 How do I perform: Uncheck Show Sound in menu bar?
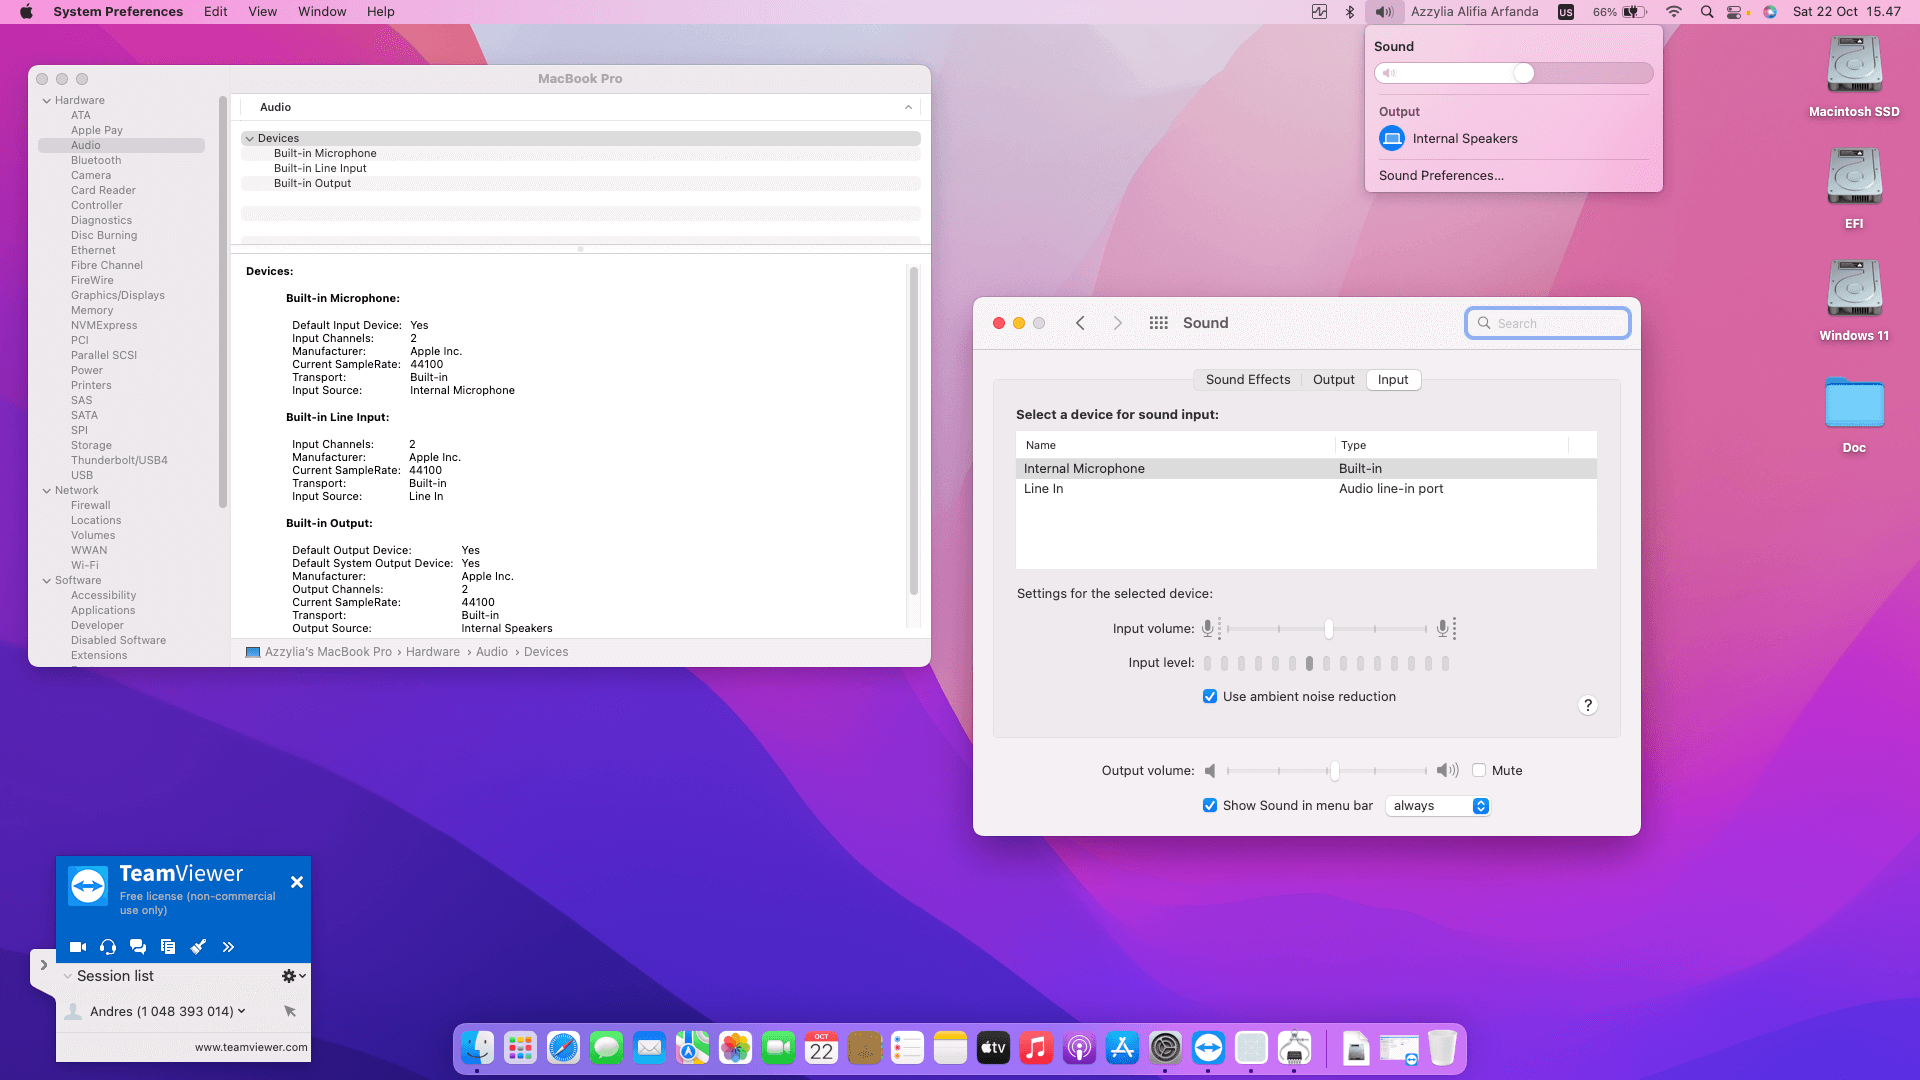pos(1210,806)
